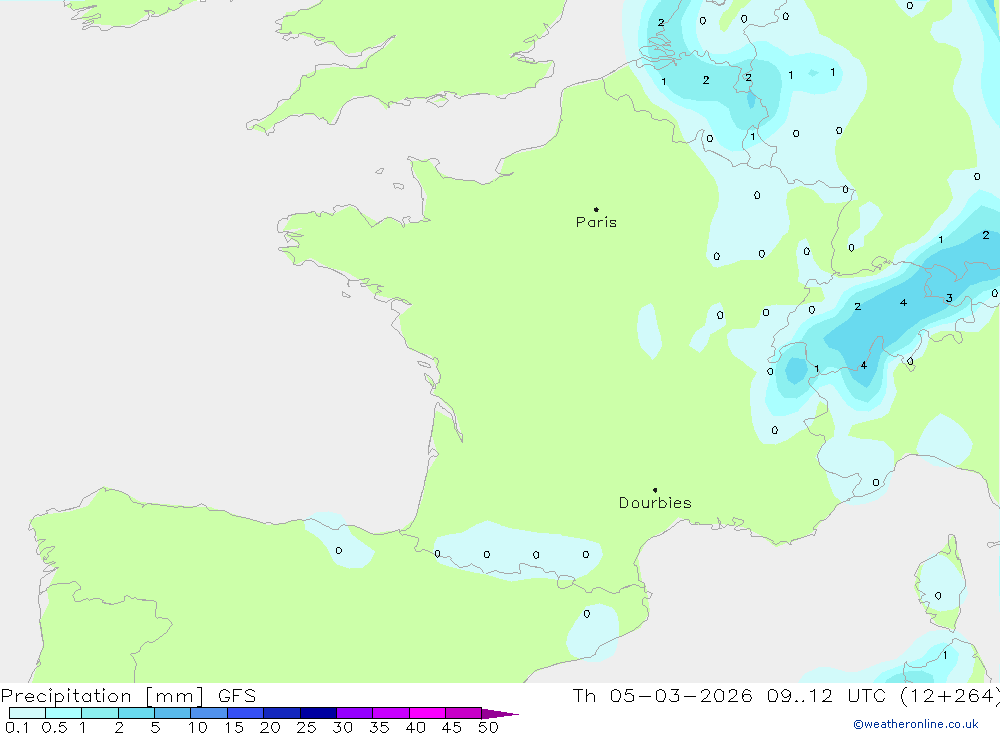This screenshot has width=1000, height=733.
Task: Pick the 30–35 mm purple legend swatch
Action: (355, 713)
